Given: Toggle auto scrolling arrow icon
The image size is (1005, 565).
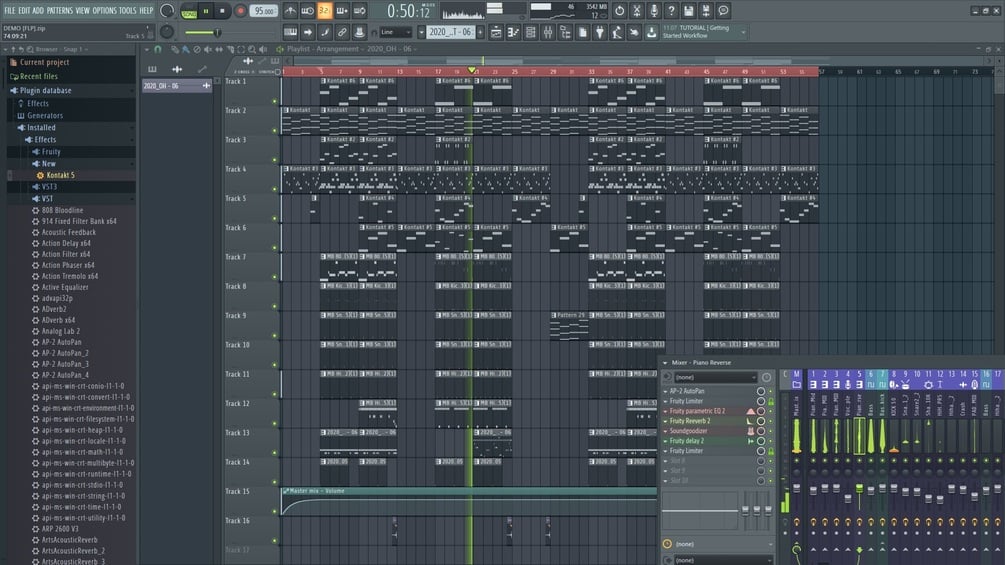Looking at the screenshot, I should pyautogui.click(x=308, y=32).
